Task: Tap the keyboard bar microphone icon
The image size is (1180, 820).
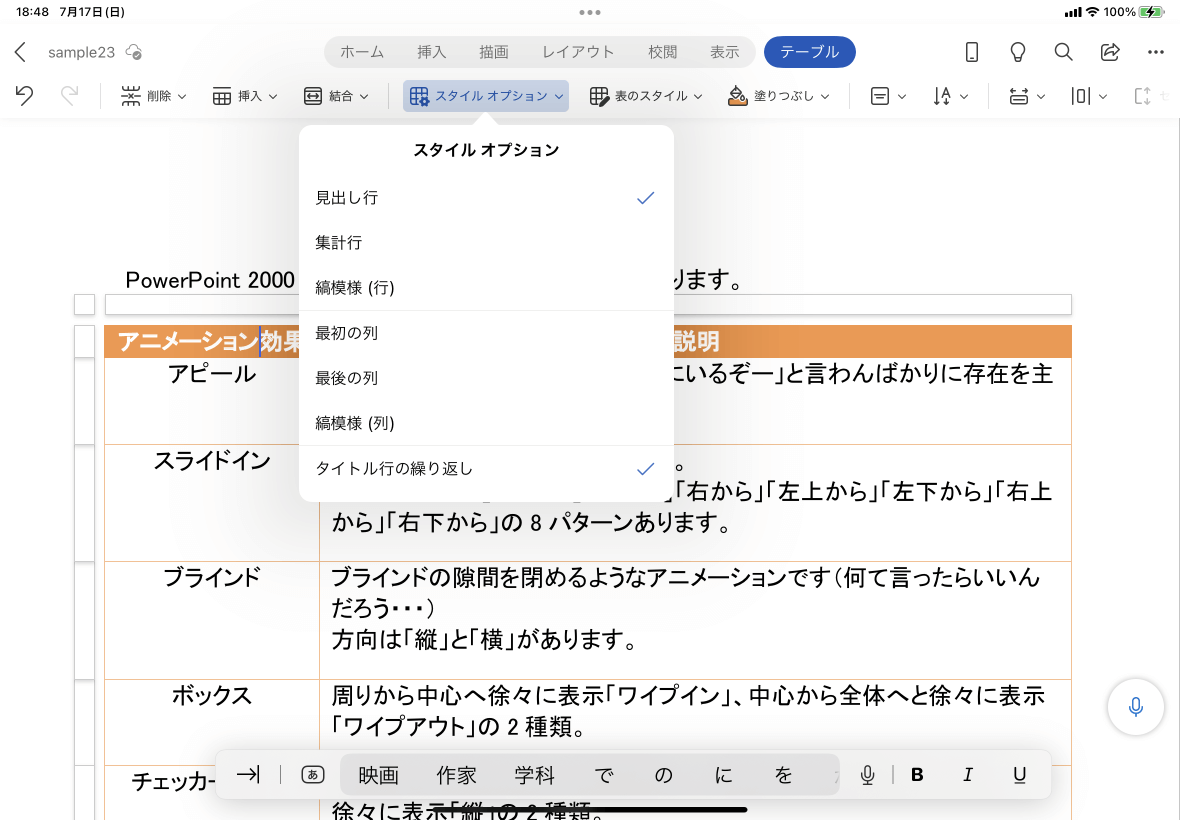Action: pos(867,775)
